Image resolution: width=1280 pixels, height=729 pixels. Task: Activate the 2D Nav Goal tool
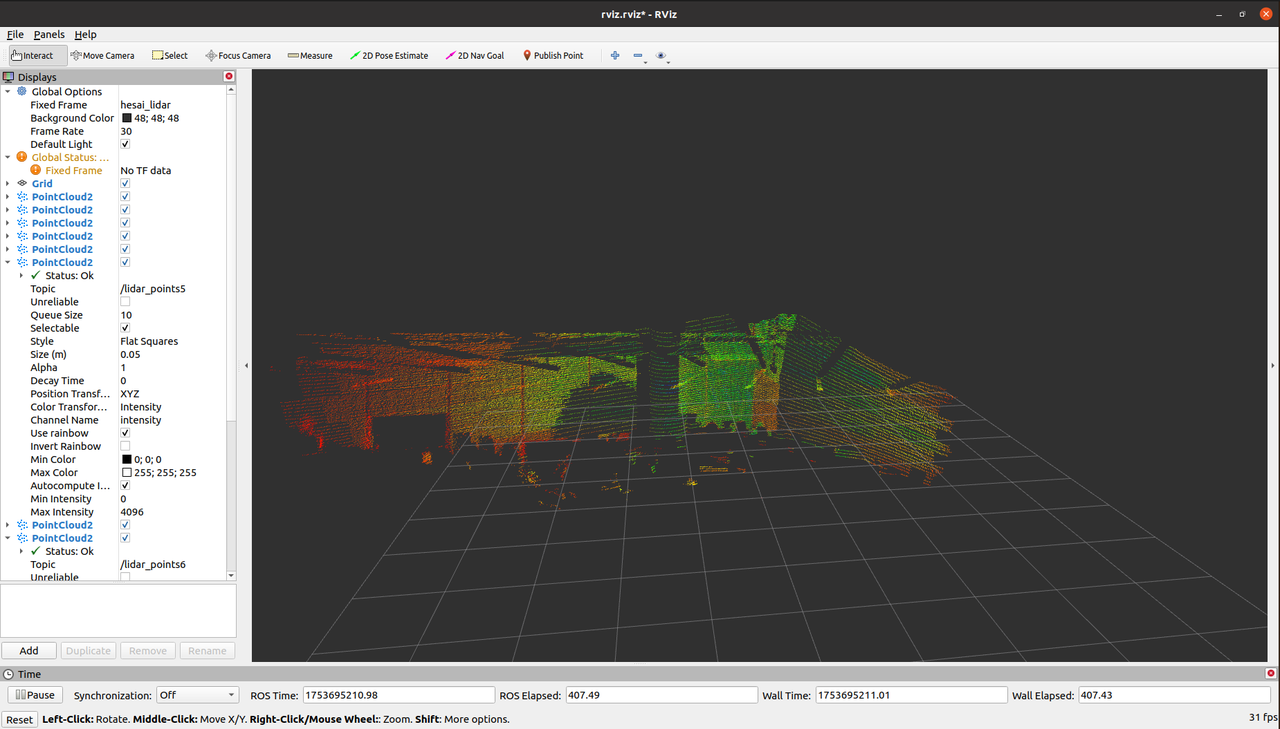(x=475, y=56)
